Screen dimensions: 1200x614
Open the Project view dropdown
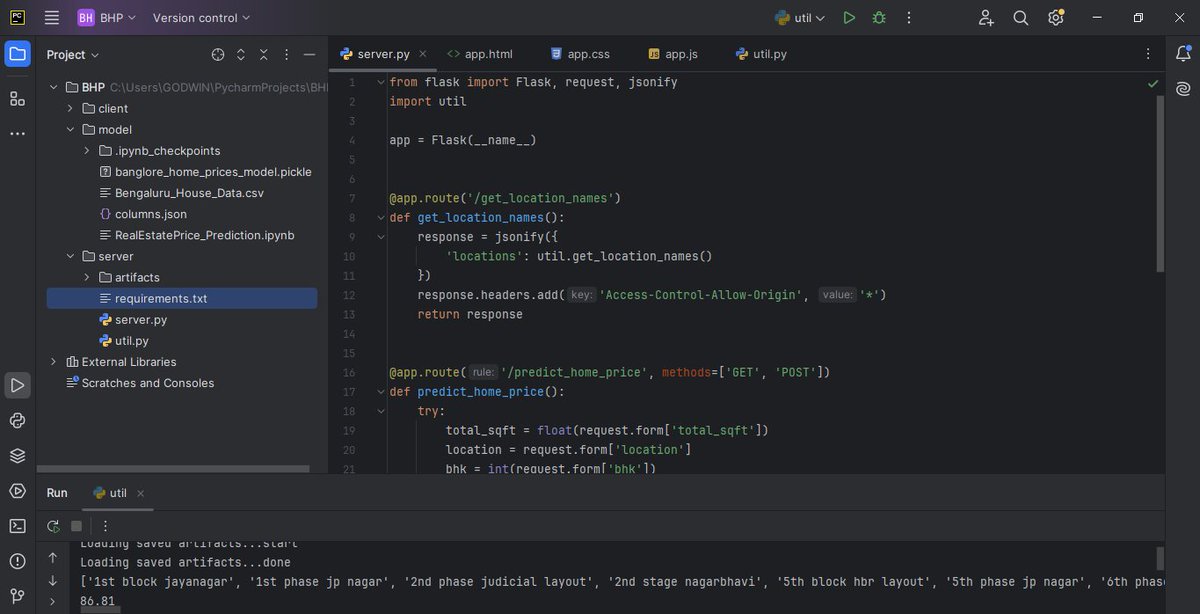point(73,55)
